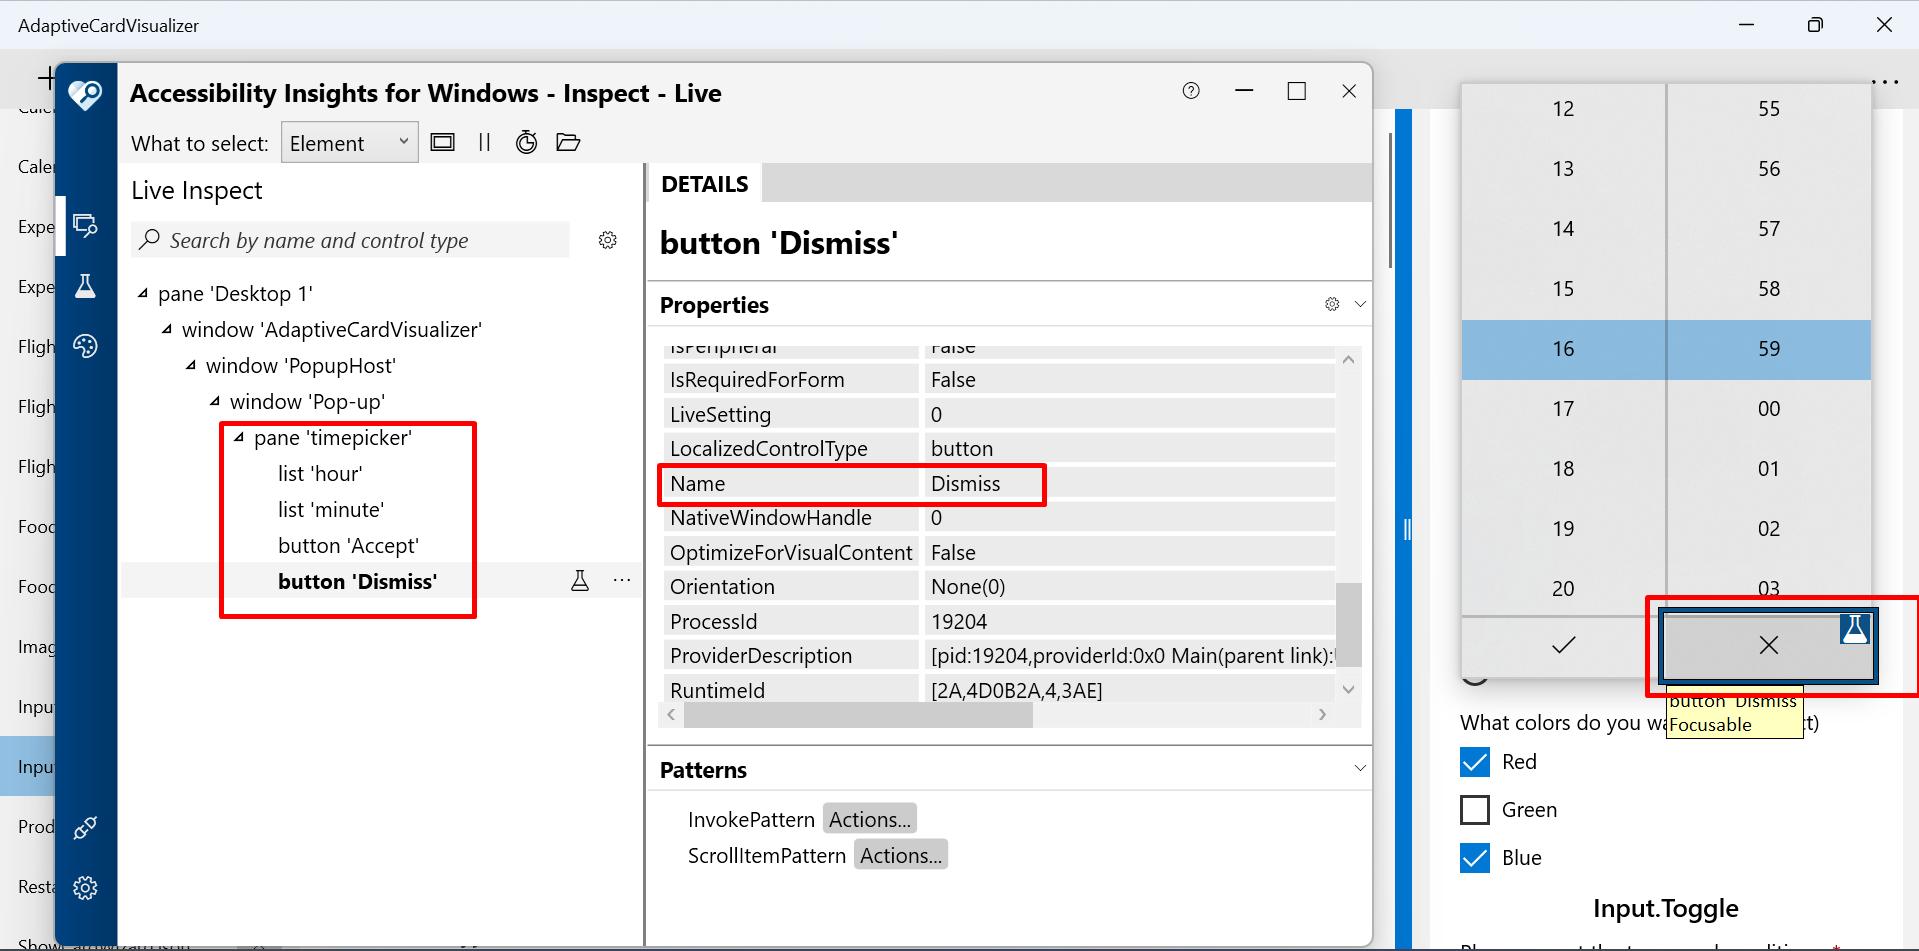
Task: Start a timed inspection via the stopwatch icon
Action: [x=526, y=142]
